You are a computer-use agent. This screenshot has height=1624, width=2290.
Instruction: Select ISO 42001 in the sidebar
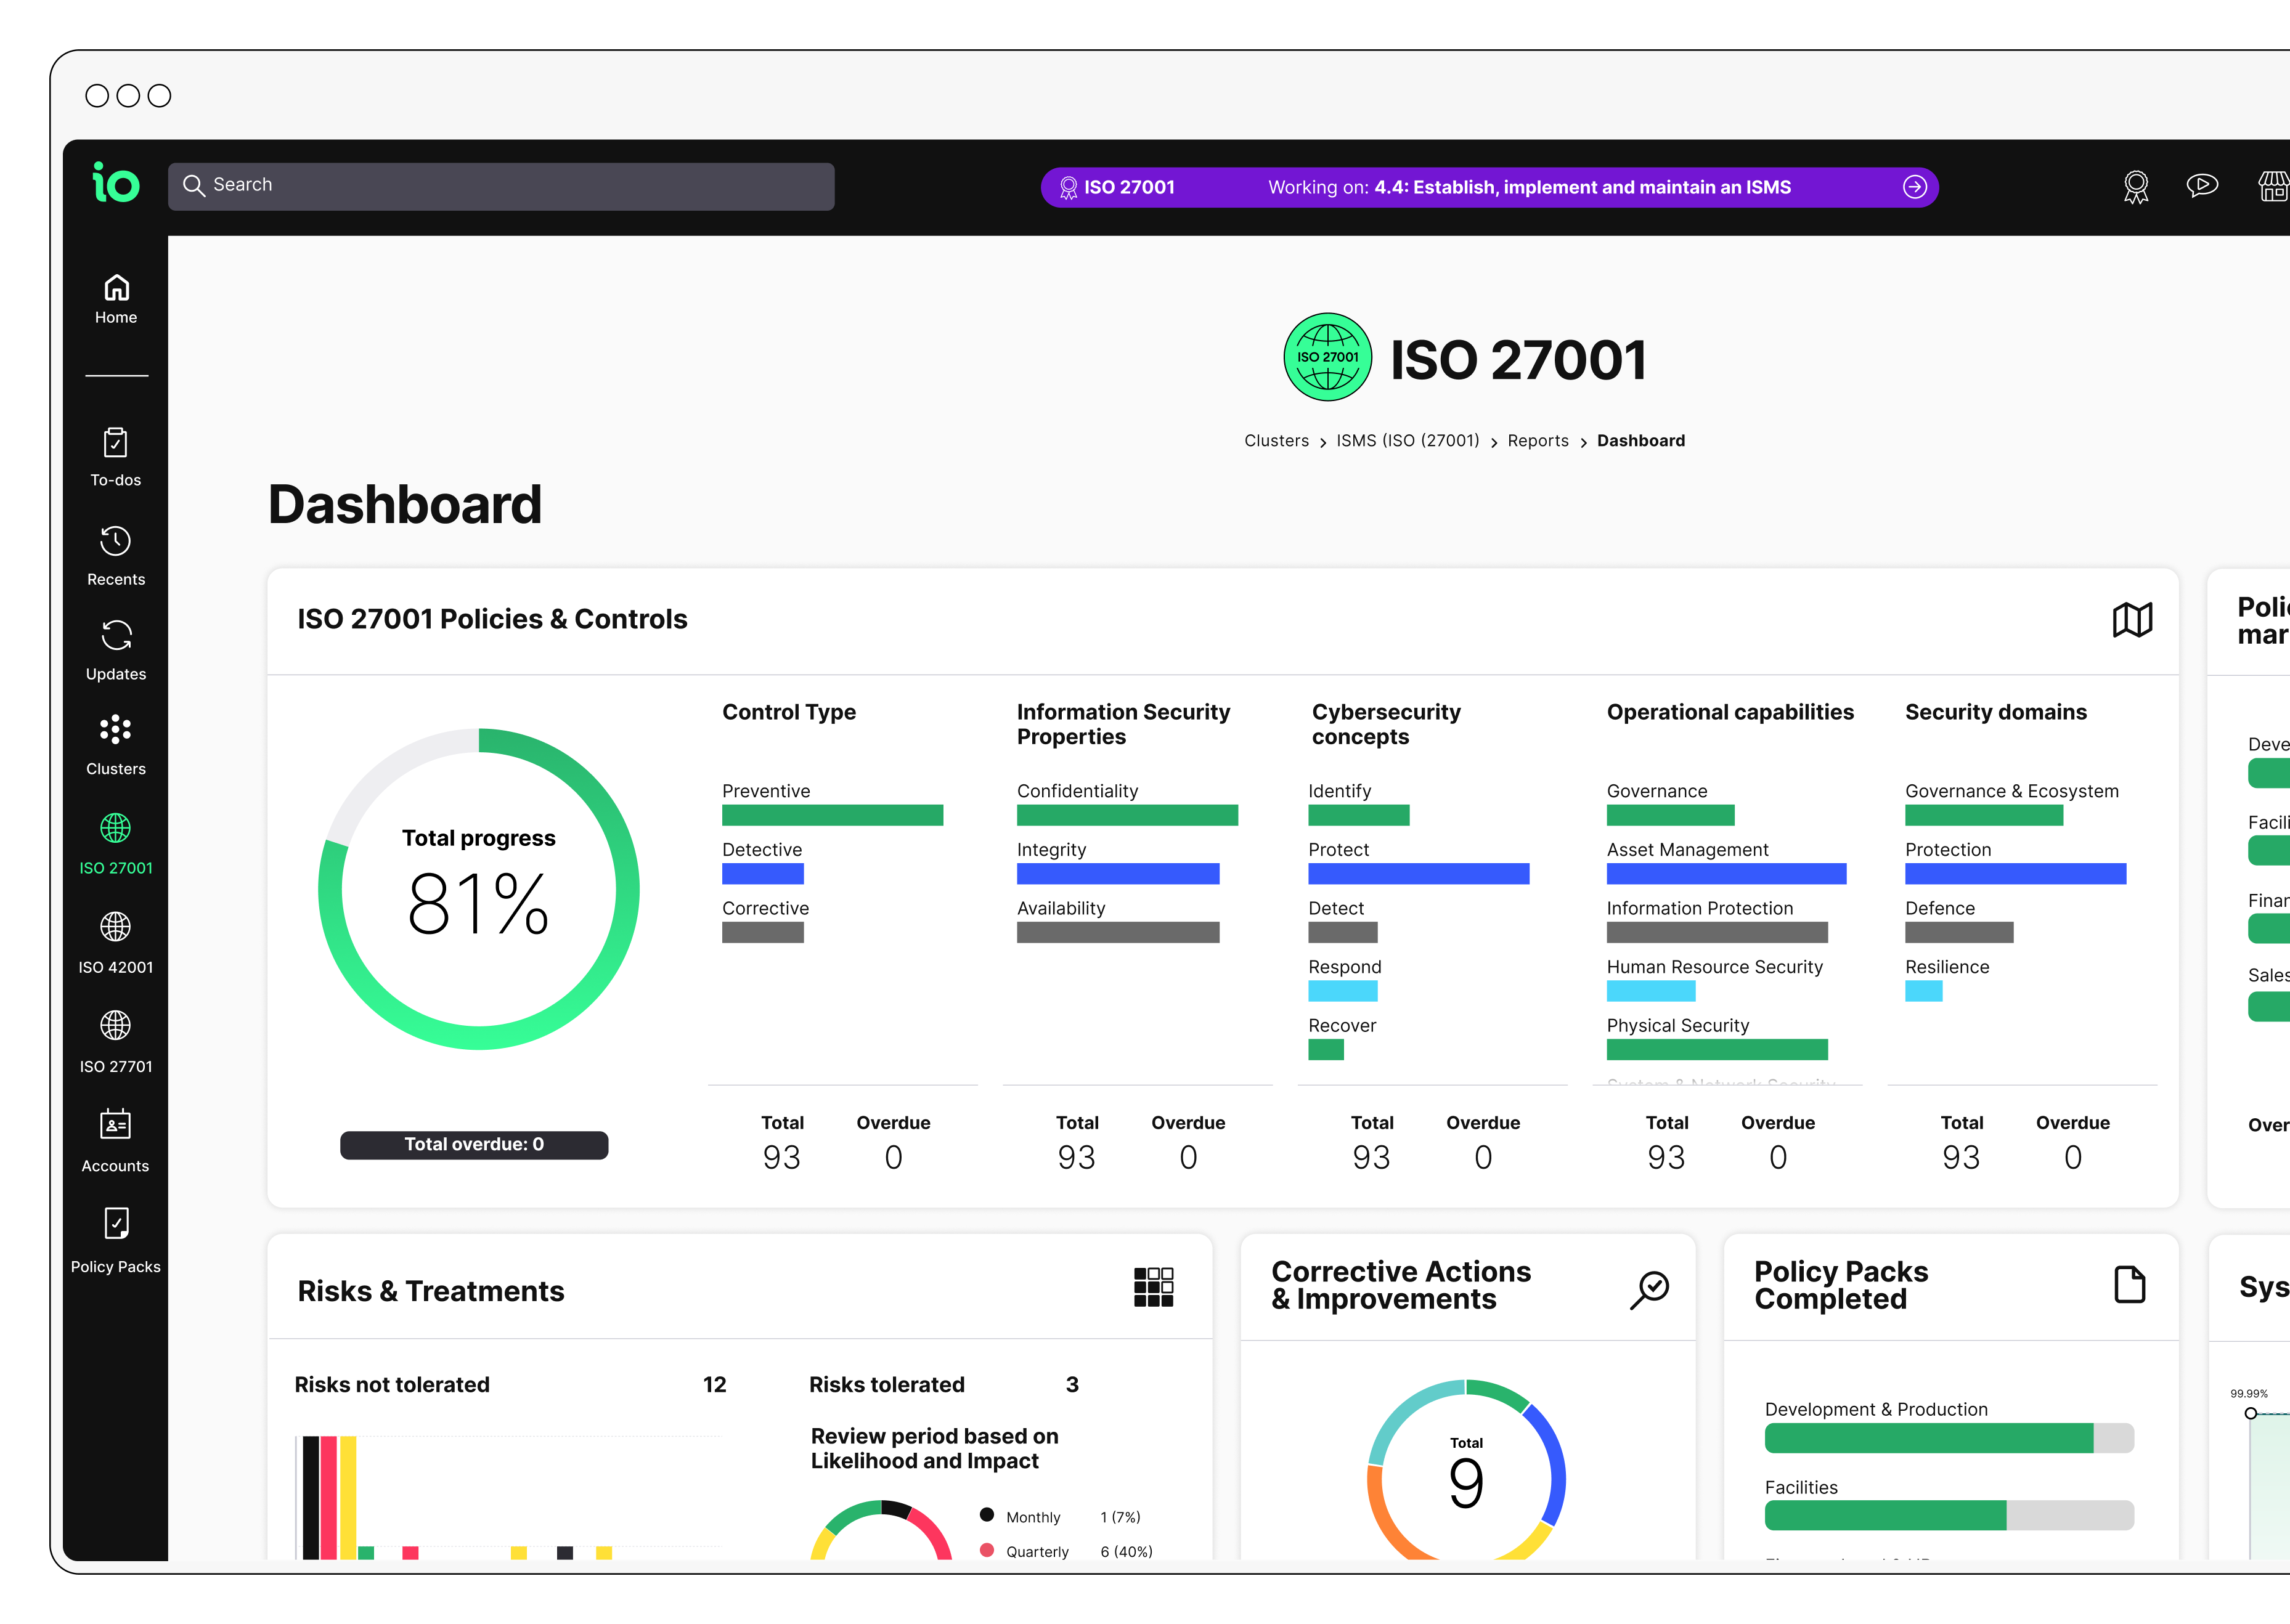116,943
